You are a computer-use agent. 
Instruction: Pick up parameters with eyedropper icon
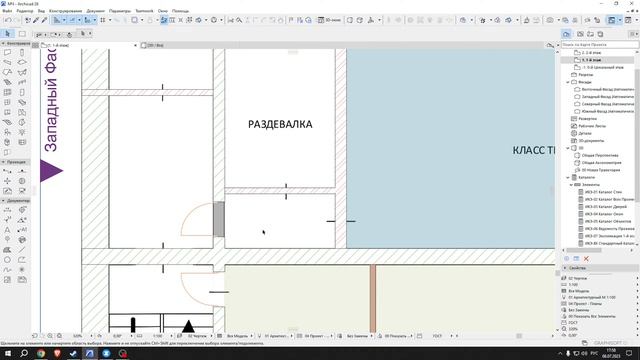tap(36, 20)
